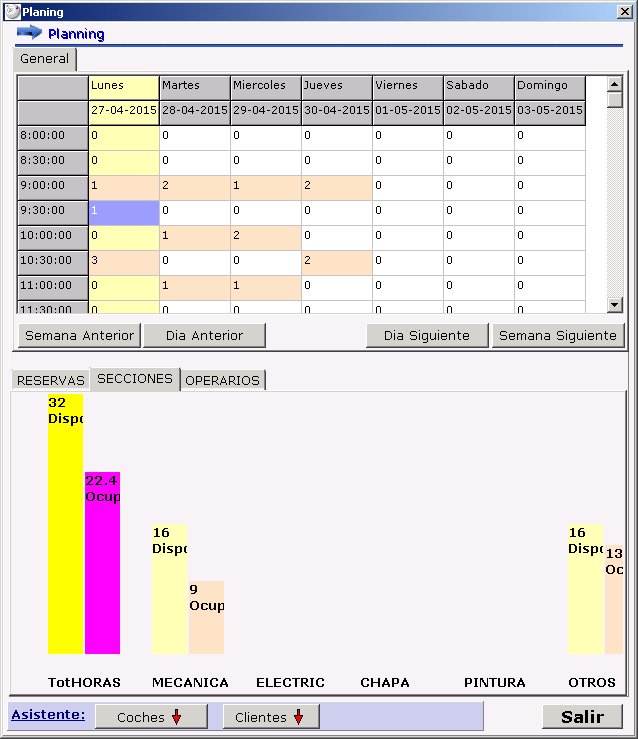638x739 pixels.
Task: Select the Domingo column header
Action: click(550, 88)
